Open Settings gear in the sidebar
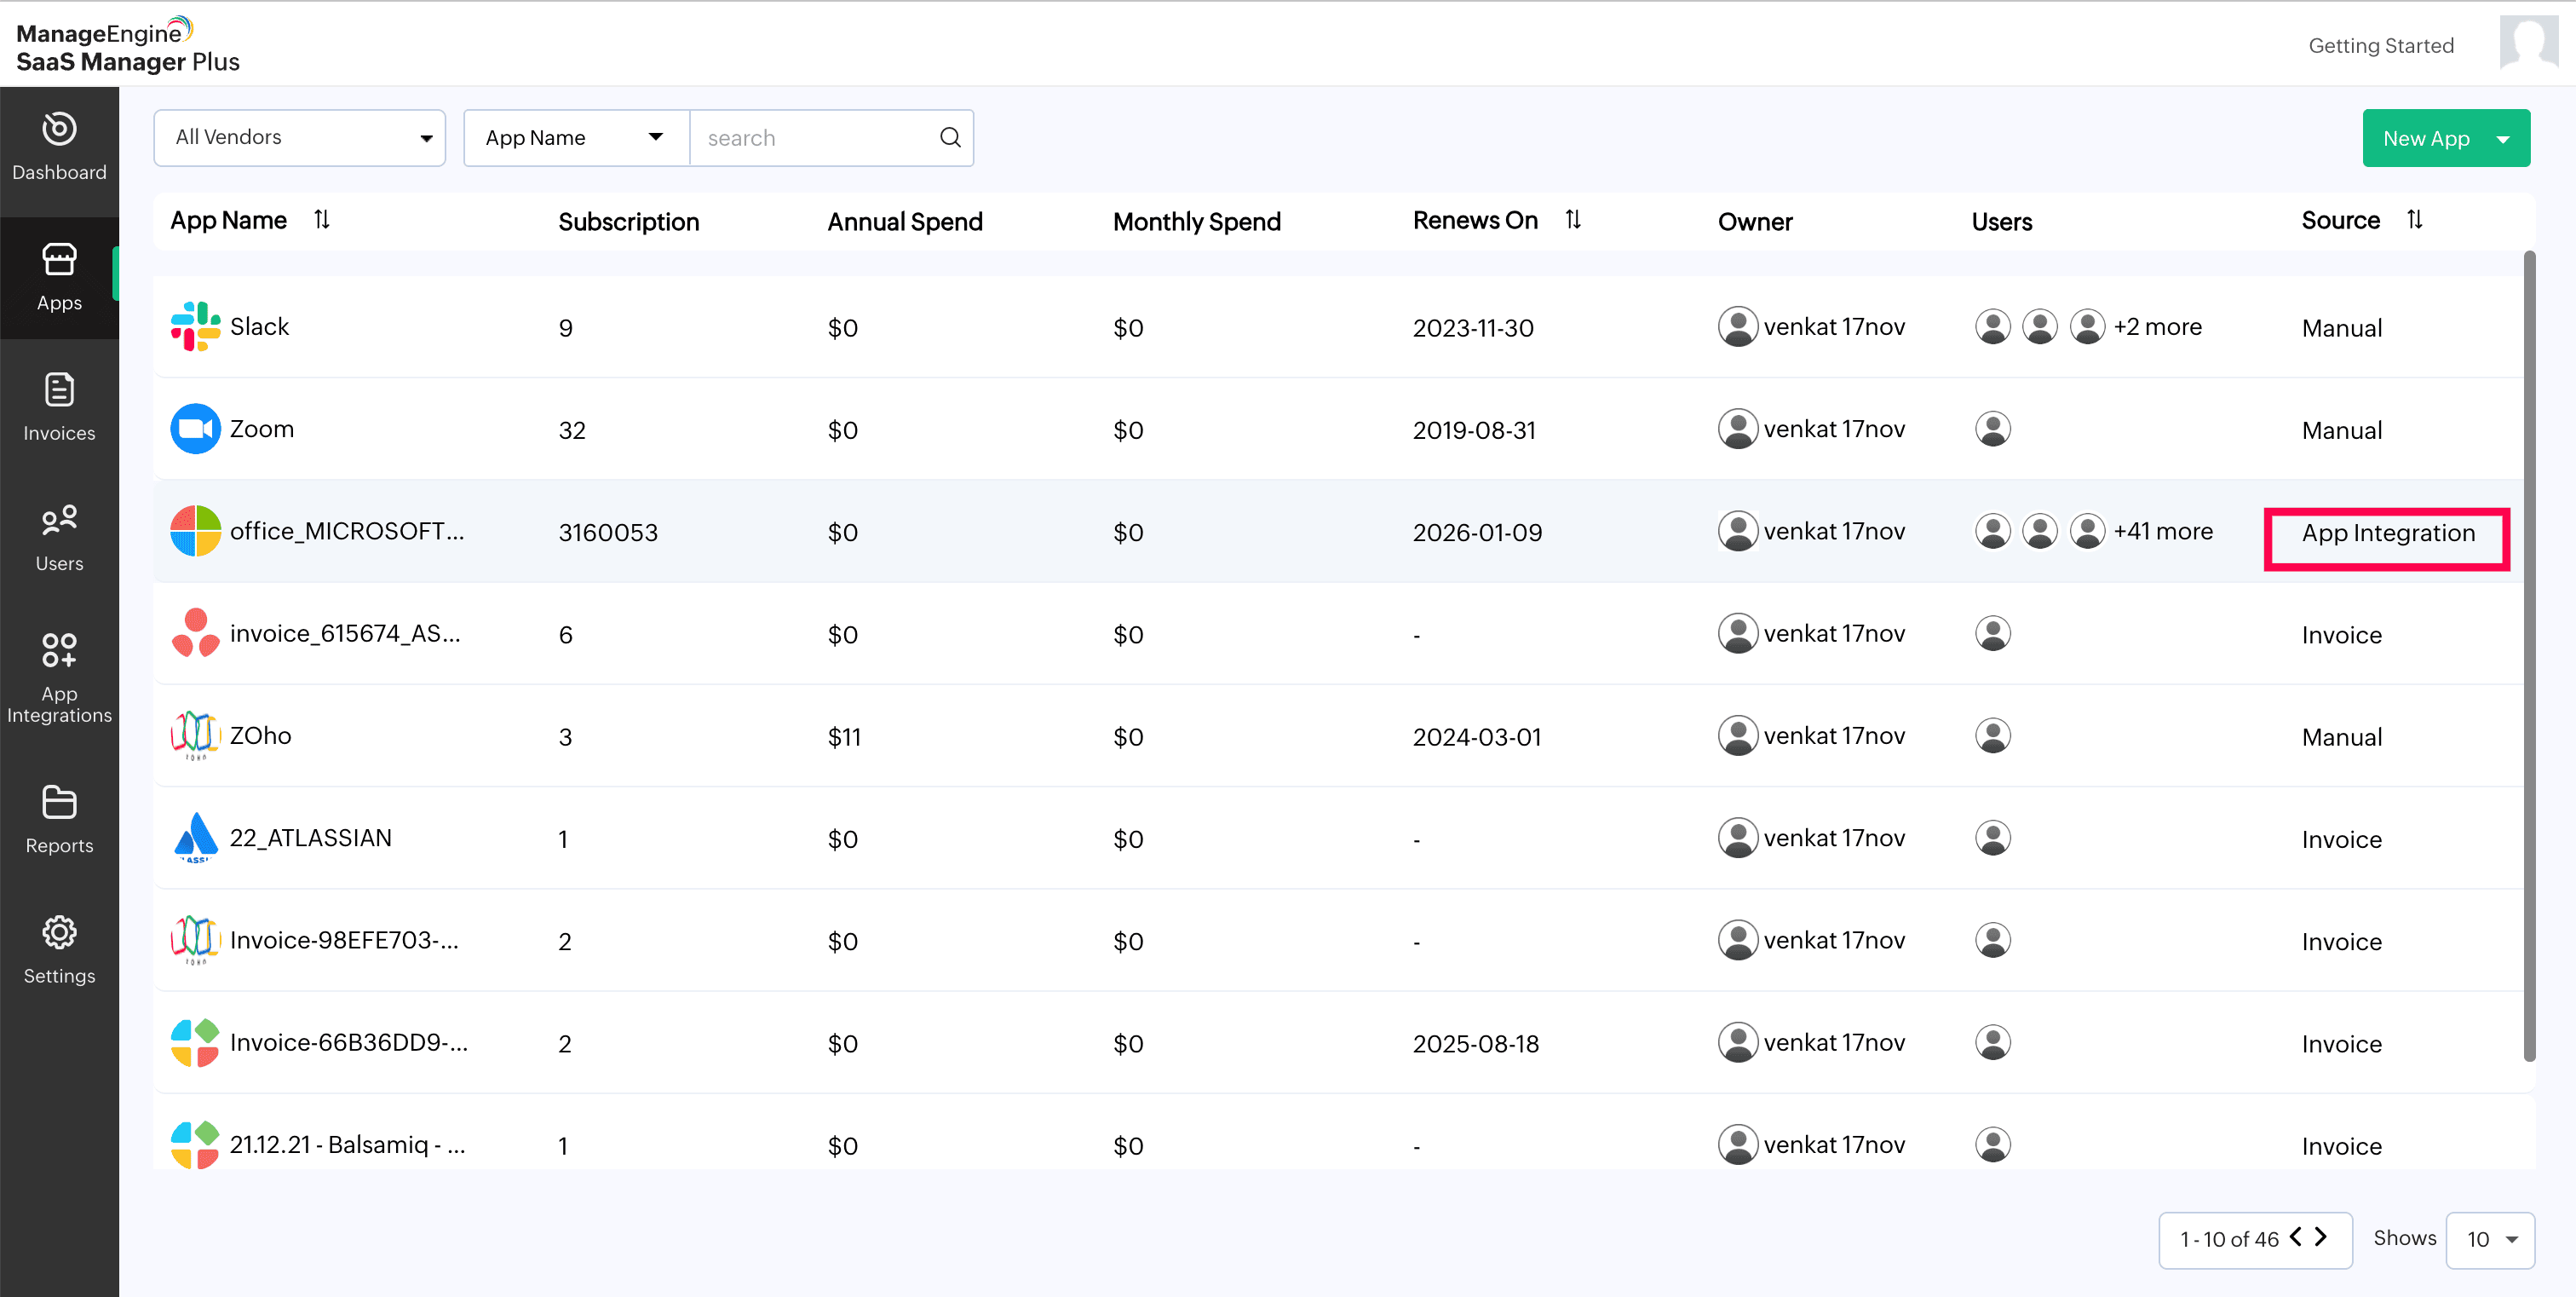 click(59, 950)
